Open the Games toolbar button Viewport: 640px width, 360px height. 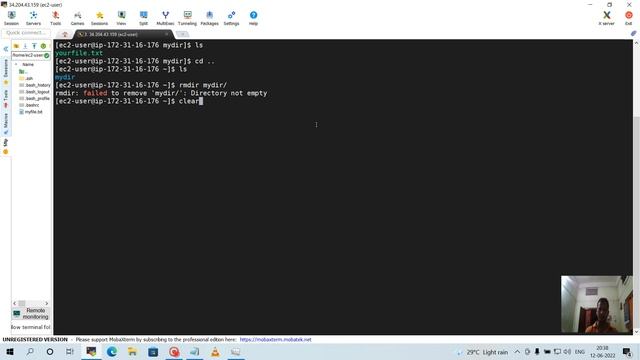[77, 18]
